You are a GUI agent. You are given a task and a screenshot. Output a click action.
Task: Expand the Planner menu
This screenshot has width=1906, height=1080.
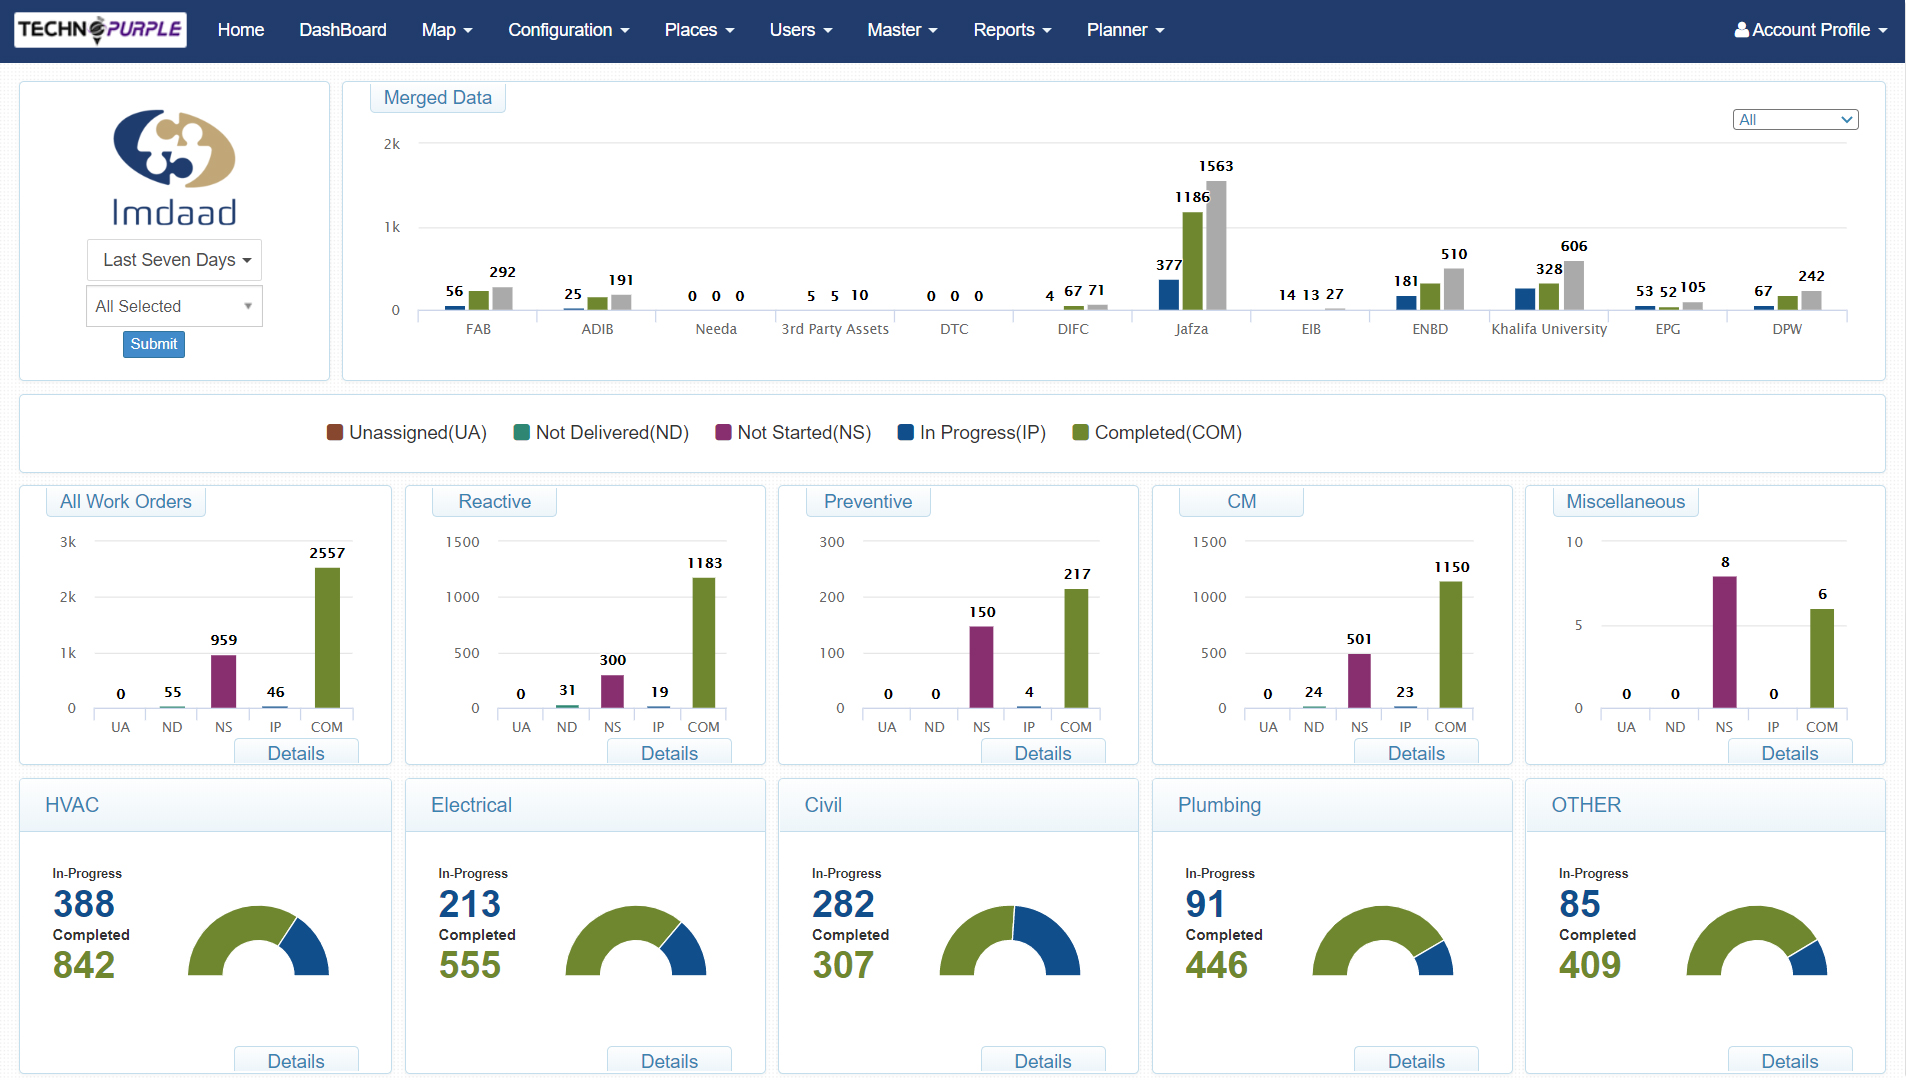tap(1125, 30)
